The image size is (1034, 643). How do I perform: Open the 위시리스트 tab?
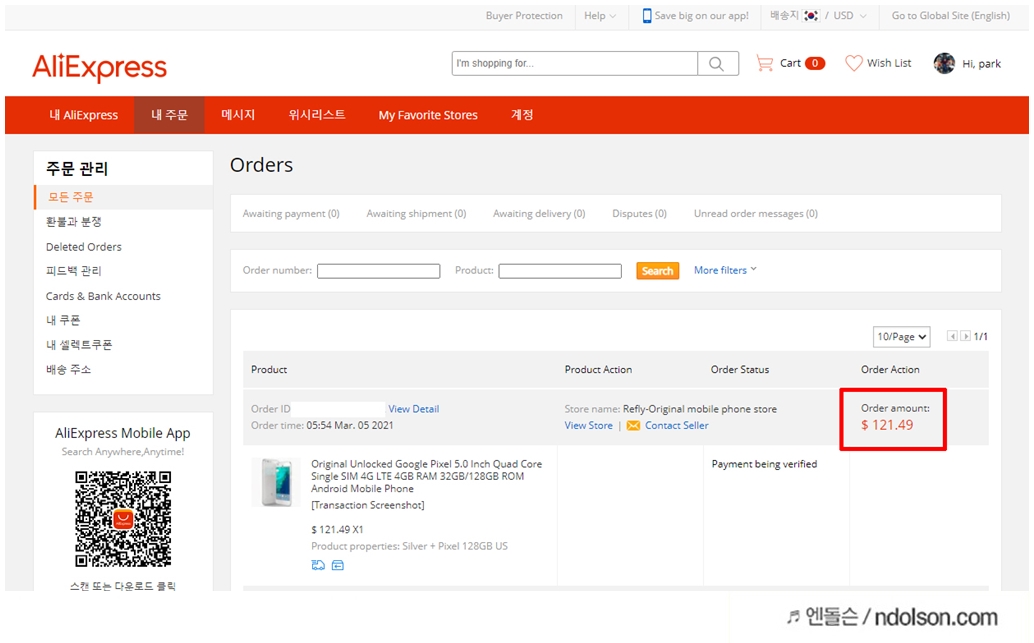click(x=317, y=115)
